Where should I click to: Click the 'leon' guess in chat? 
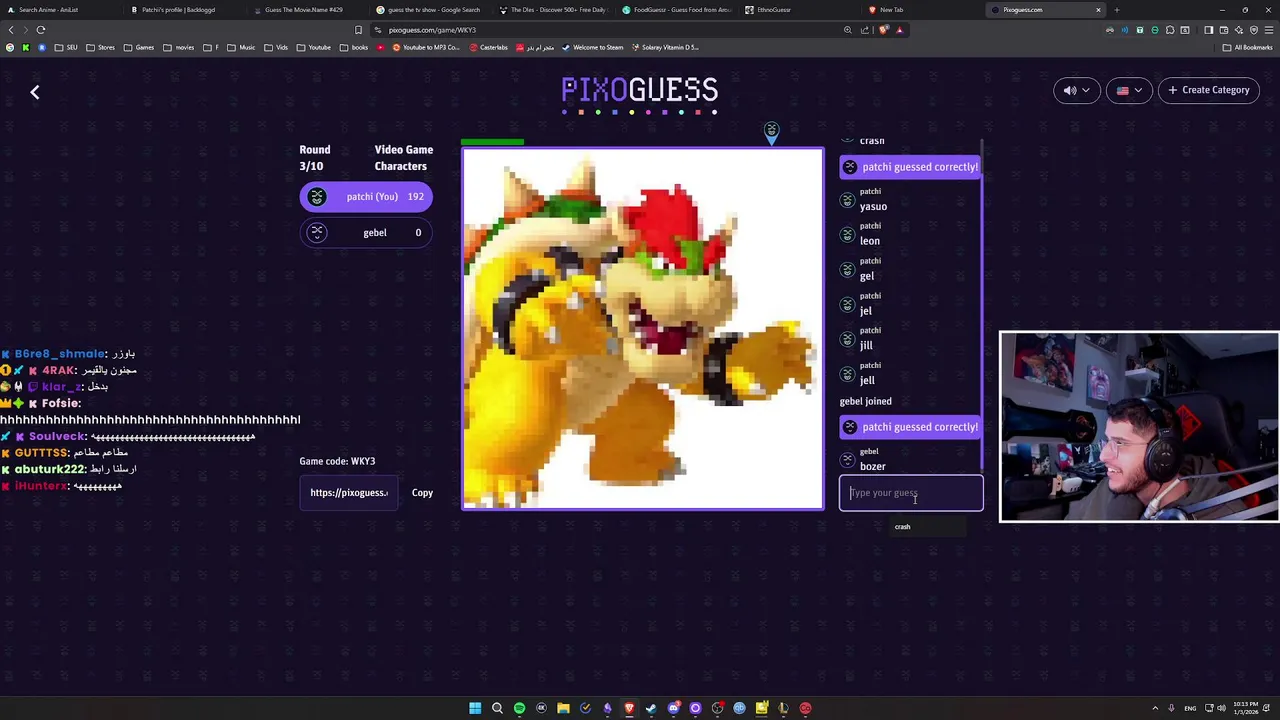870,241
